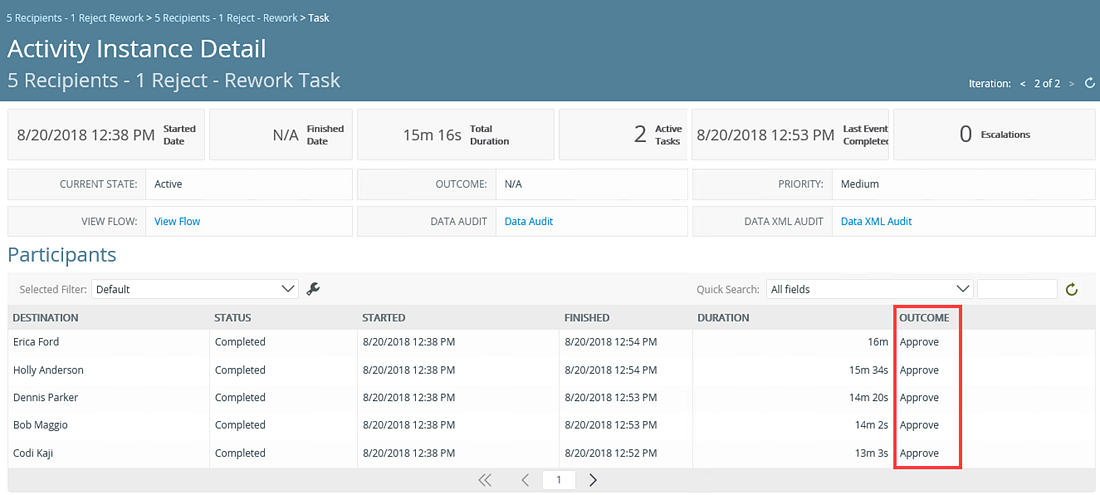Viewport: 1100px width, 495px height.
Task: Select the Erica Ford participant row
Action: 36,342
